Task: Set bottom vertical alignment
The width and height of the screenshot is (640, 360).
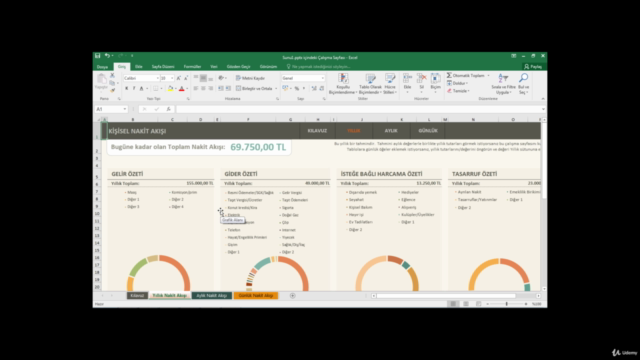Action: 211,78
